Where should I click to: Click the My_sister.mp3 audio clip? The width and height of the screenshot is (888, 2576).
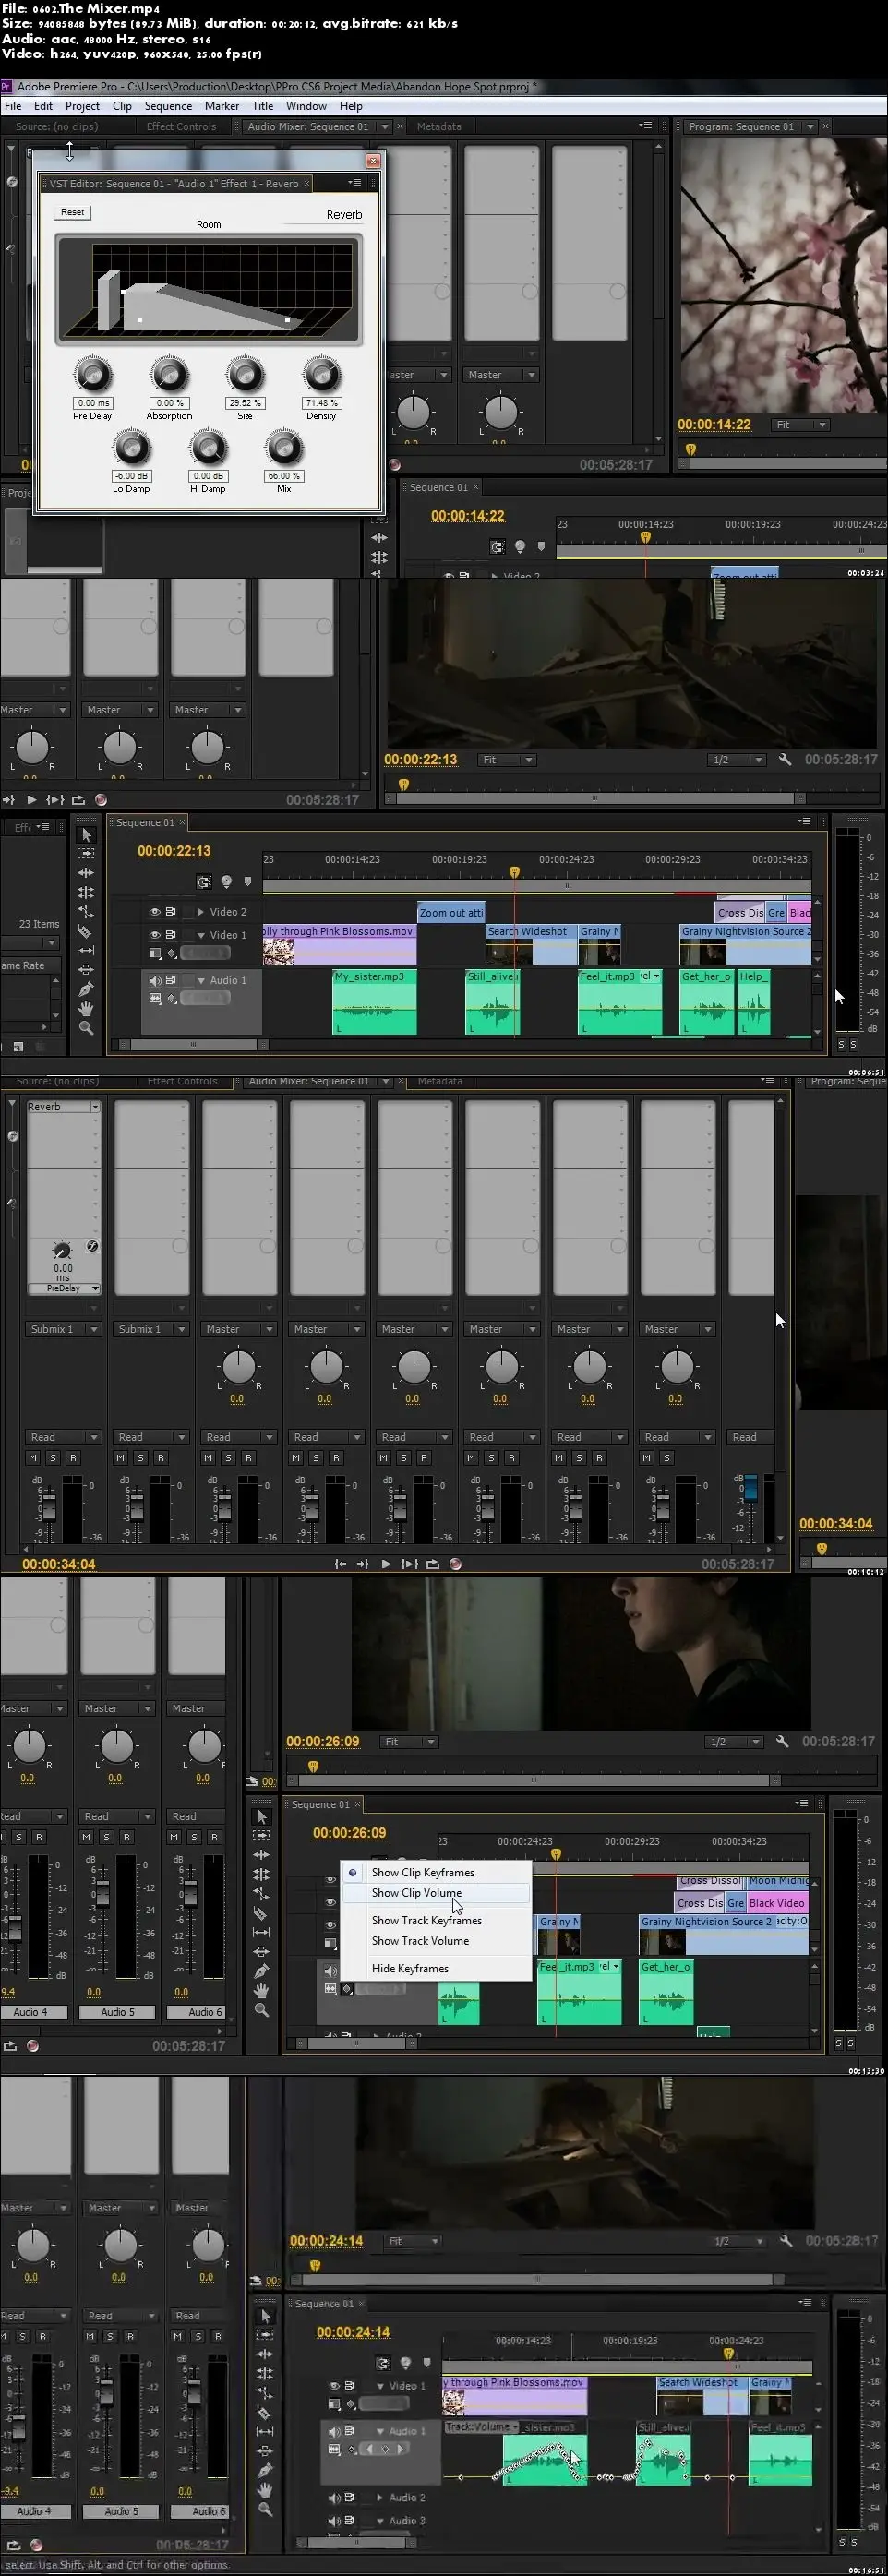click(374, 1004)
